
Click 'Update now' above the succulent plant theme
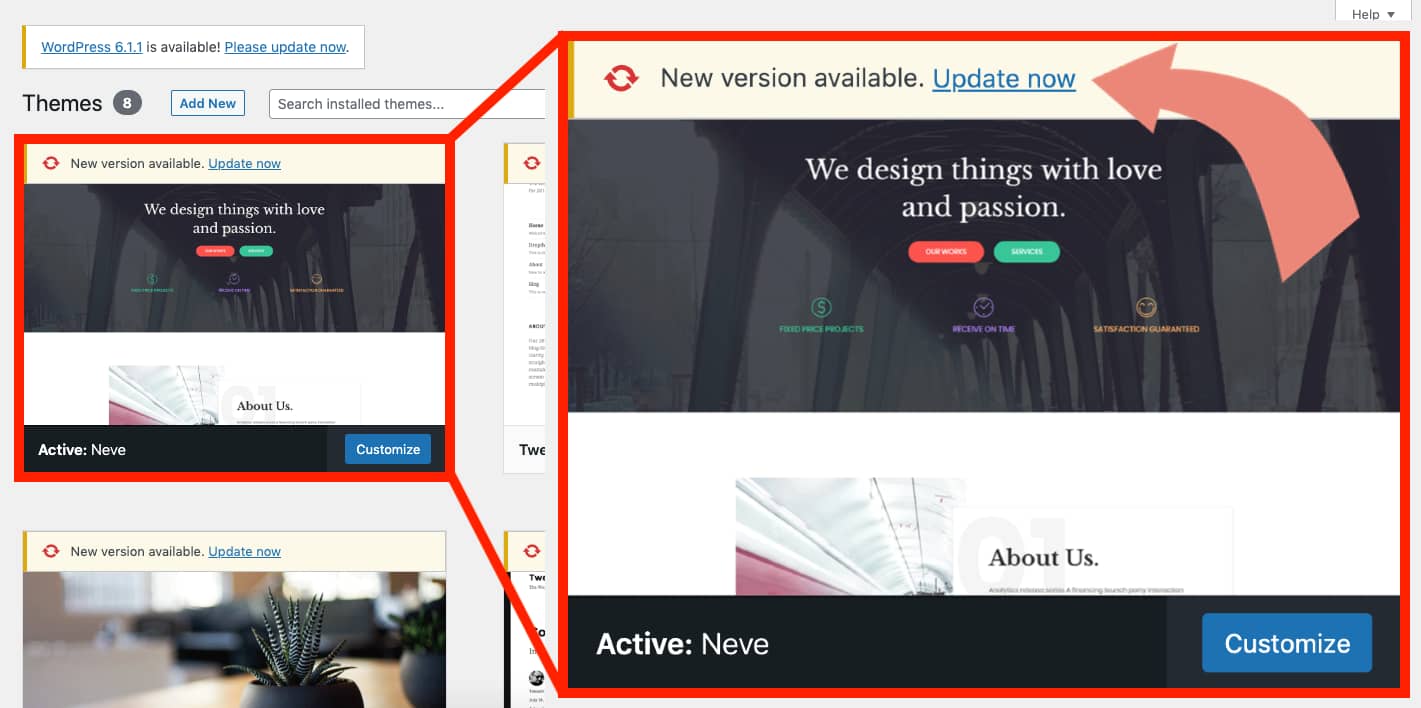click(244, 551)
